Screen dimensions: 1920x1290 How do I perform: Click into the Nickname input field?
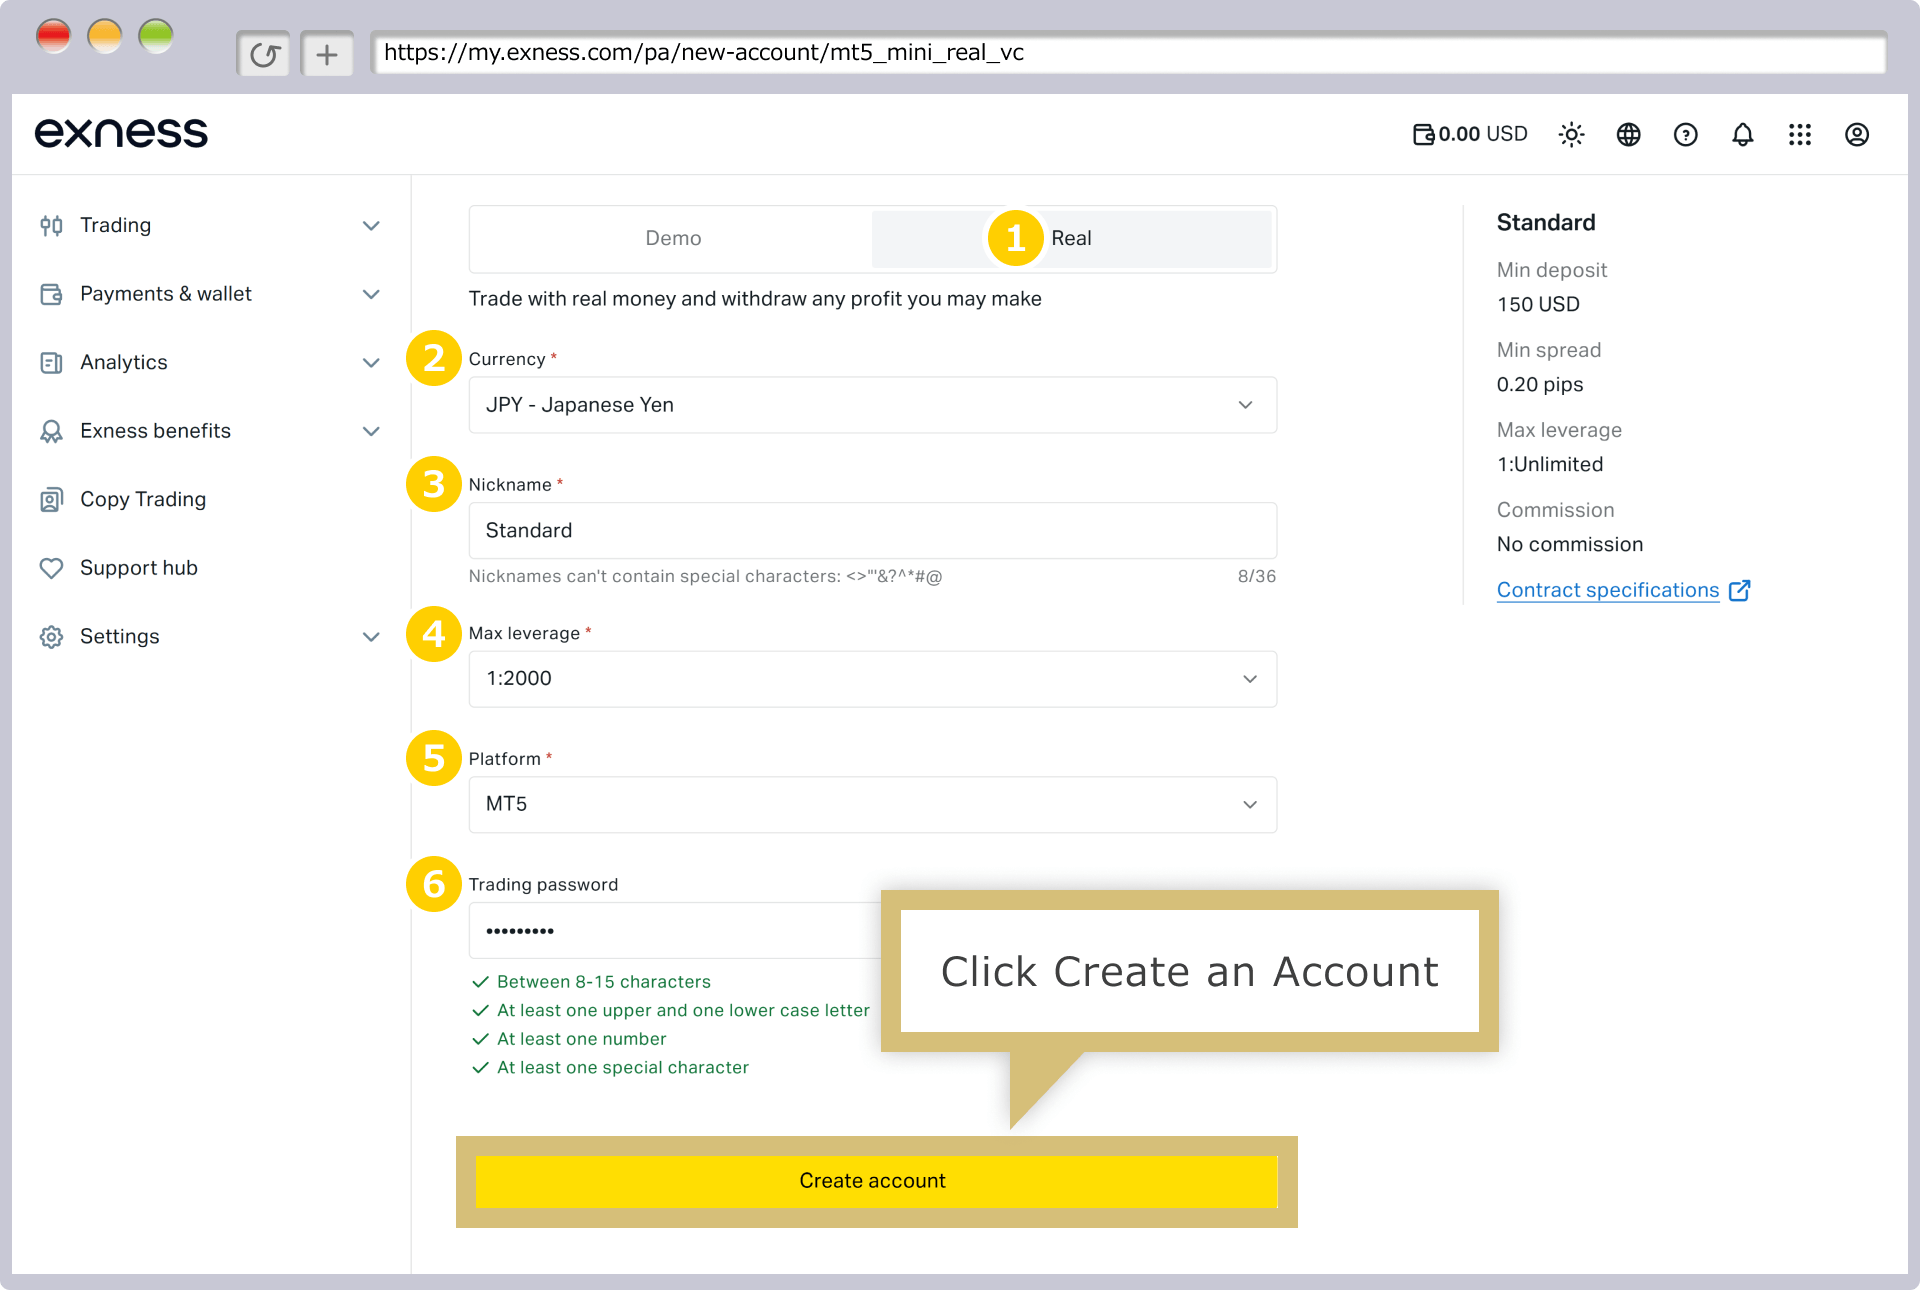coord(872,530)
